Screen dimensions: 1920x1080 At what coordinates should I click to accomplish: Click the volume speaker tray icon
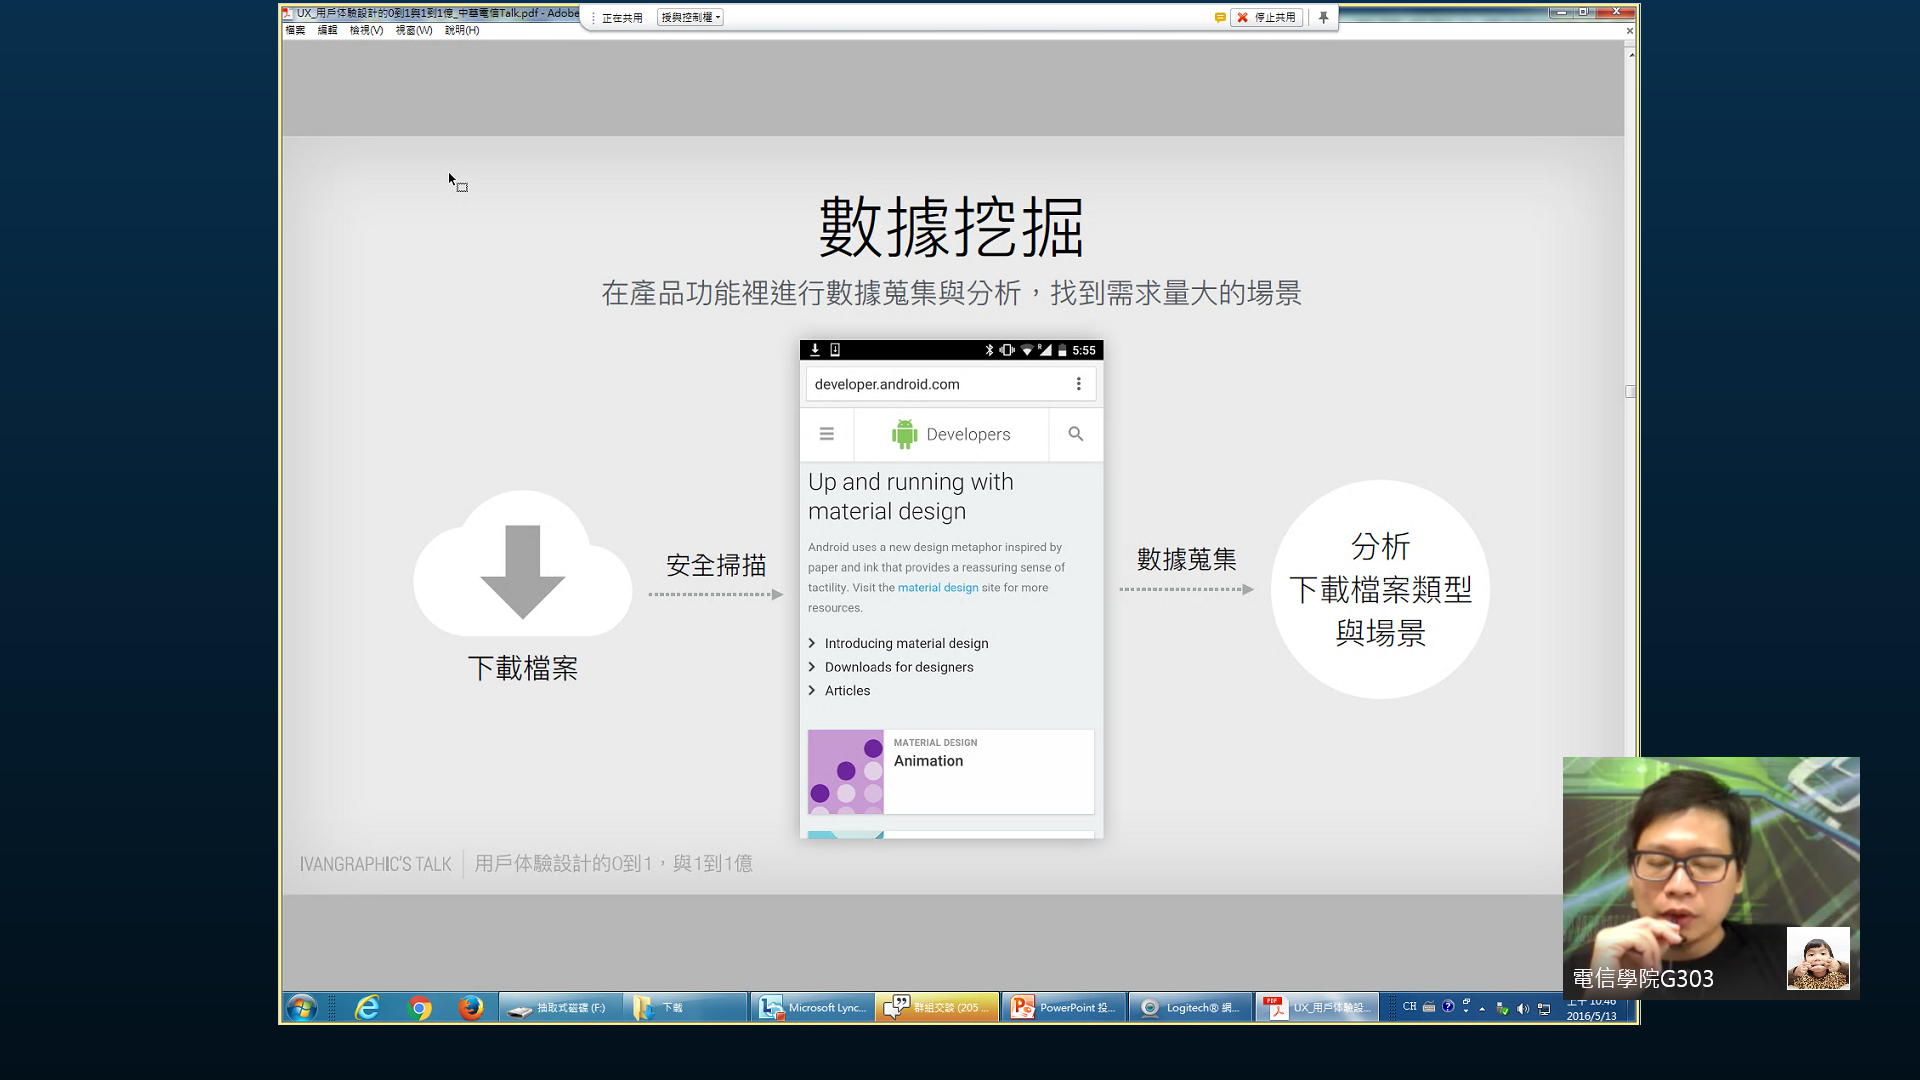click(1522, 1008)
